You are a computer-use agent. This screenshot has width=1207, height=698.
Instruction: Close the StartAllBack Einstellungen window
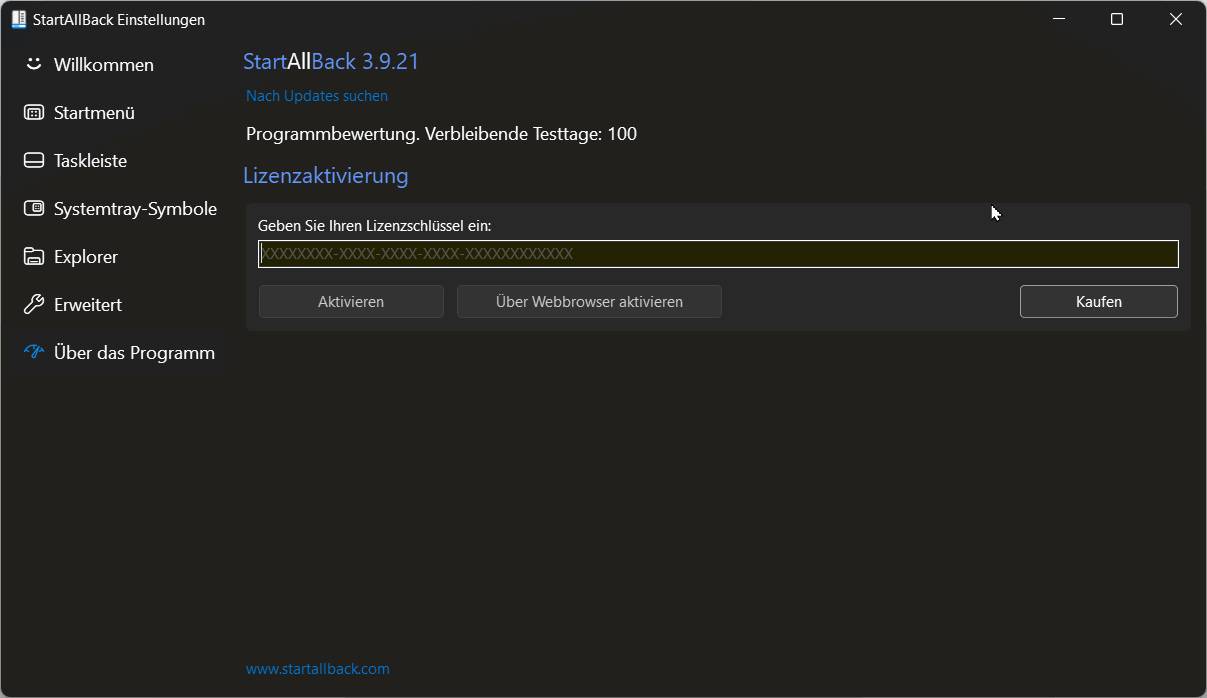[1176, 19]
